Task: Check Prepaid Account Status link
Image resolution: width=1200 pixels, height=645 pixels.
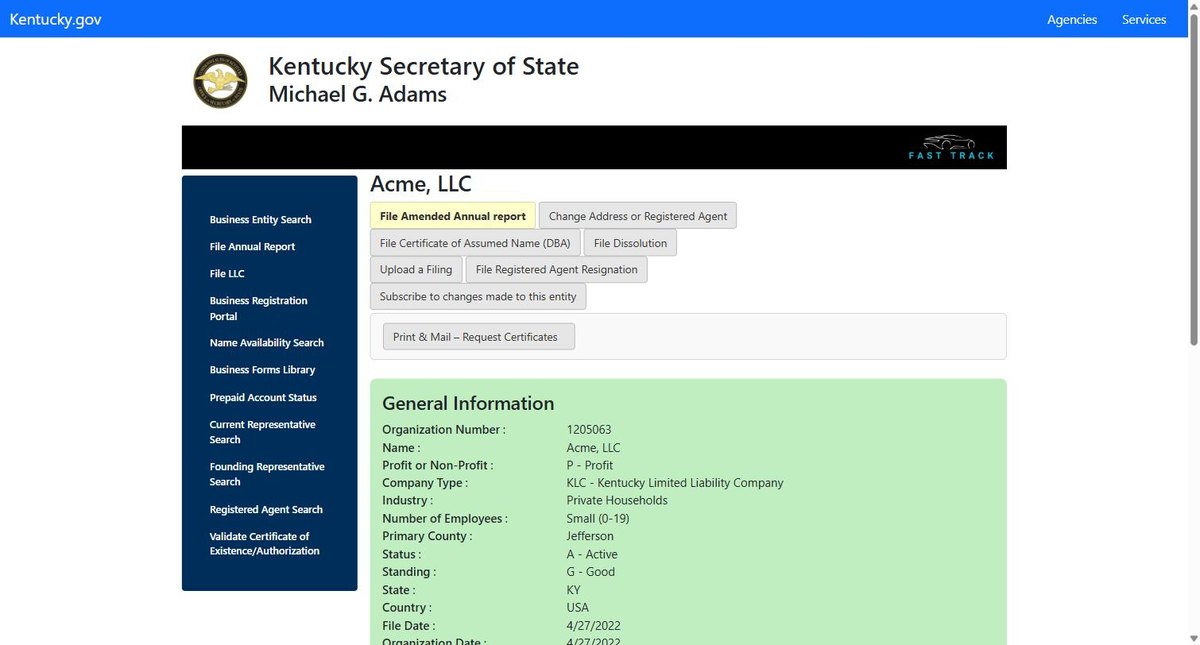Action: tap(263, 397)
